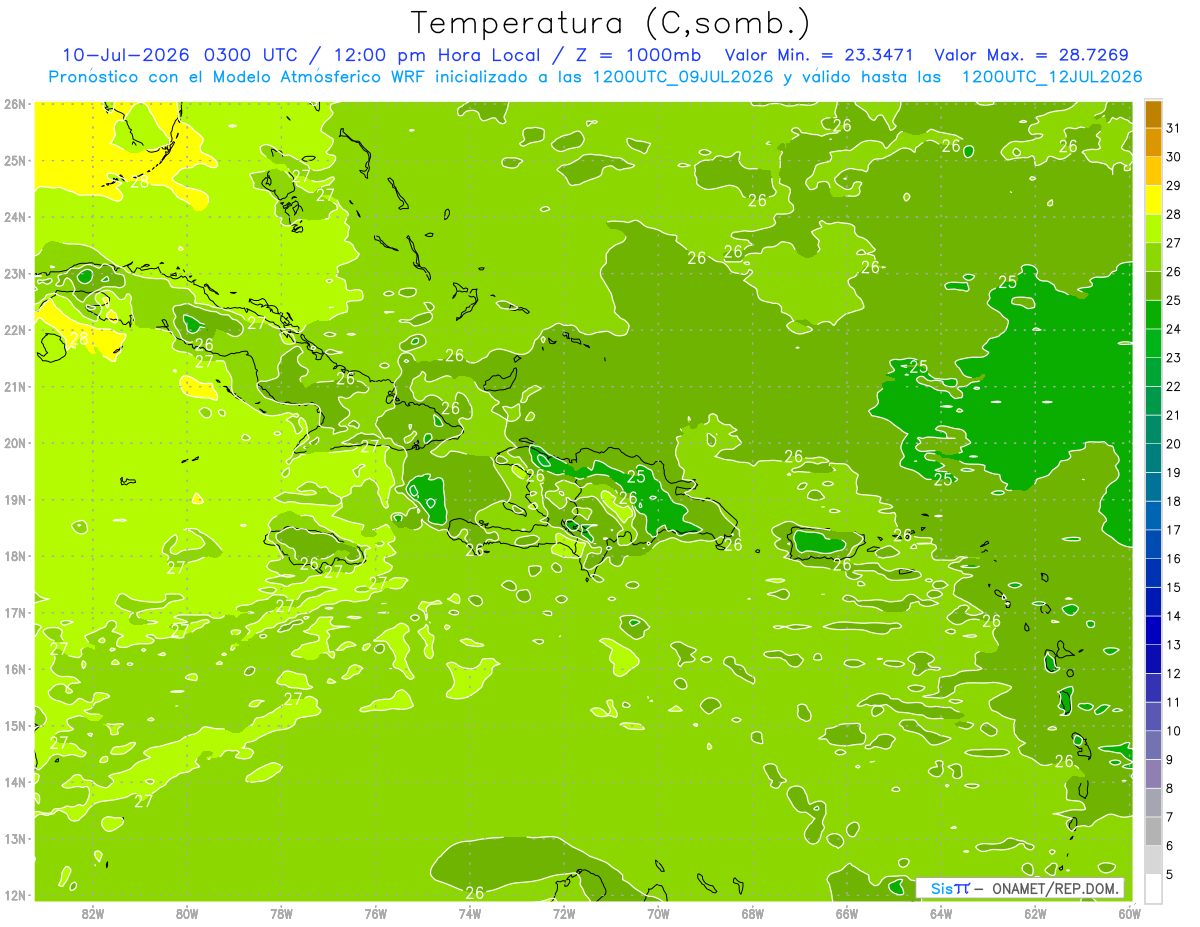Click the "21N" latitude axis label
Viewport: 1200px width, 927px height.
point(14,387)
